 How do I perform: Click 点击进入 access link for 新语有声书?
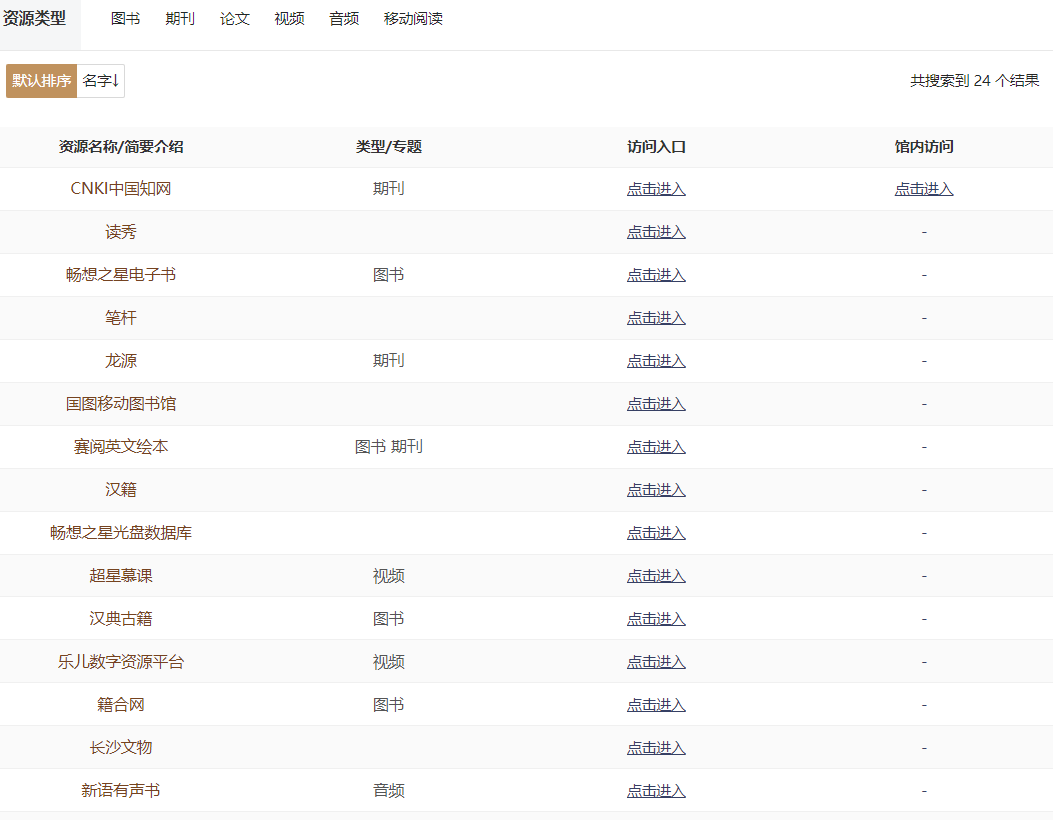click(656, 790)
